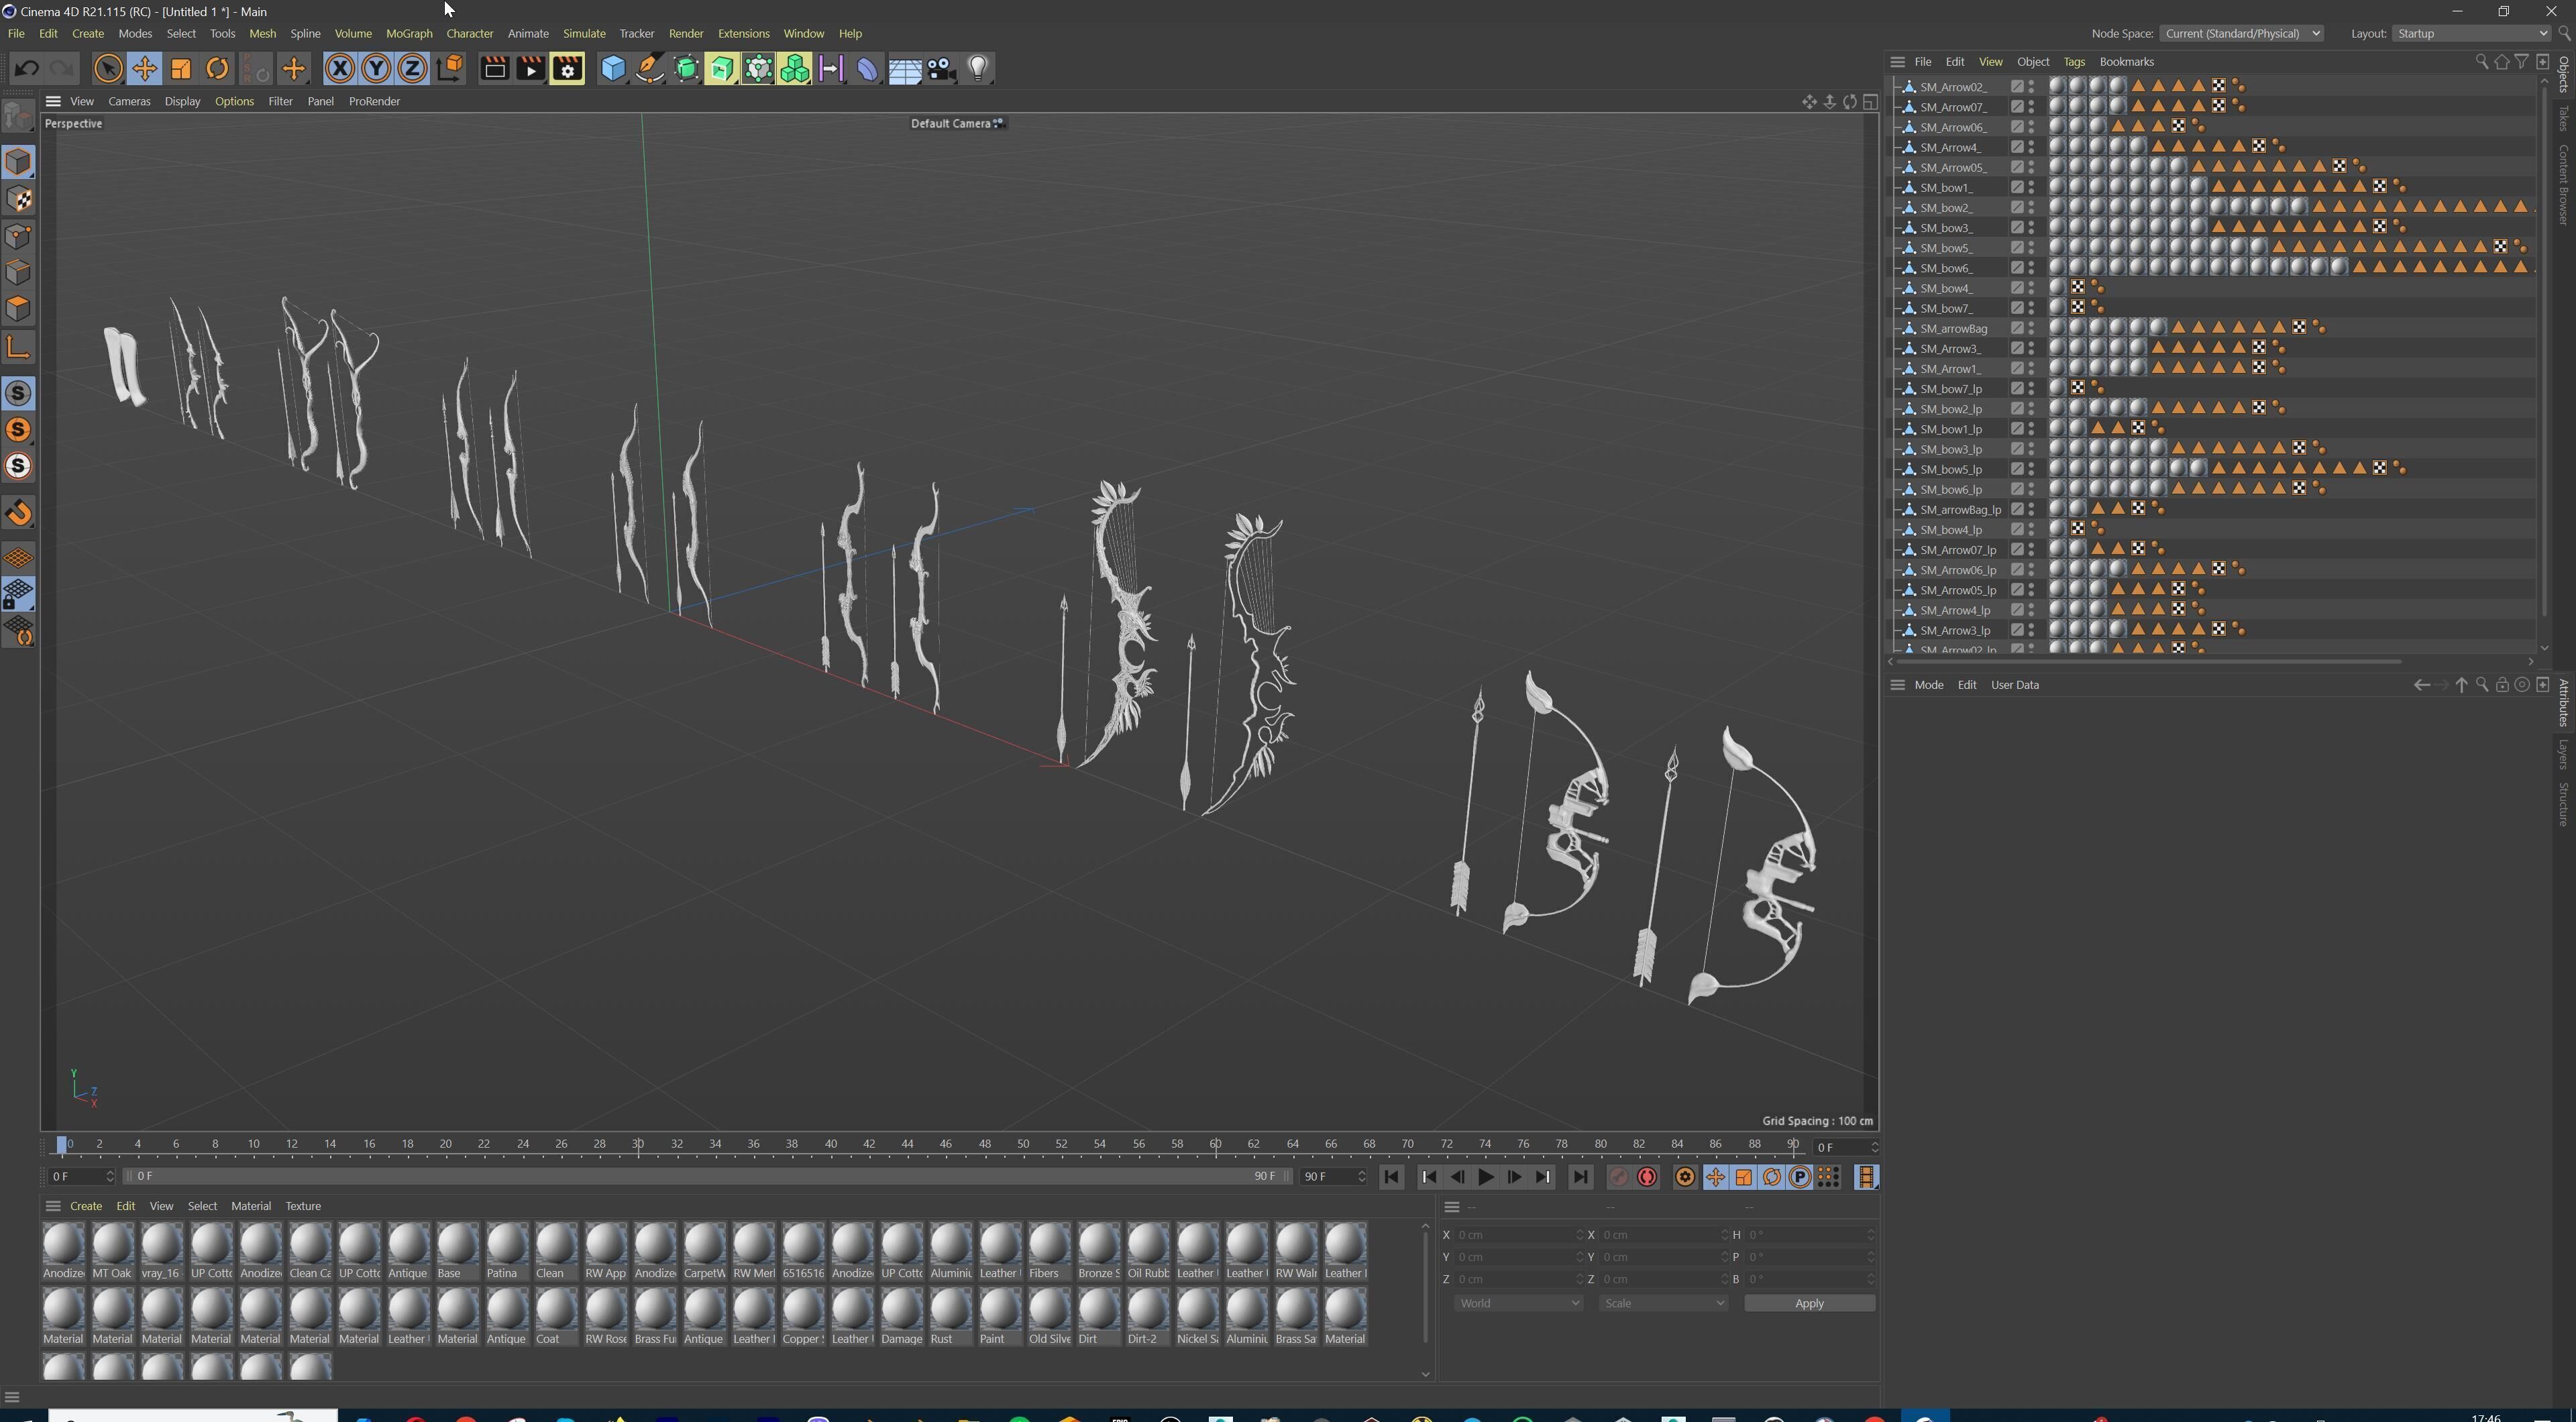Select the Rotate tool in top toolbar

(217, 69)
